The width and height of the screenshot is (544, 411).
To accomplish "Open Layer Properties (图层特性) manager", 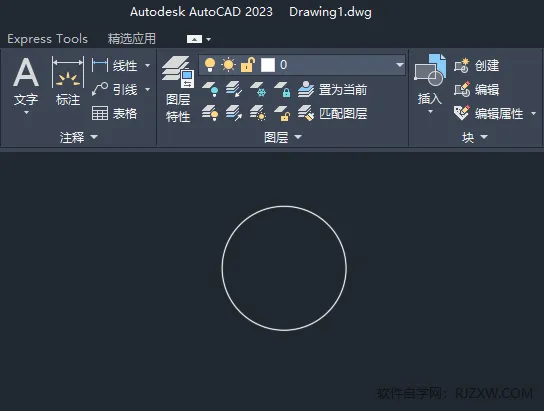I will point(178,89).
